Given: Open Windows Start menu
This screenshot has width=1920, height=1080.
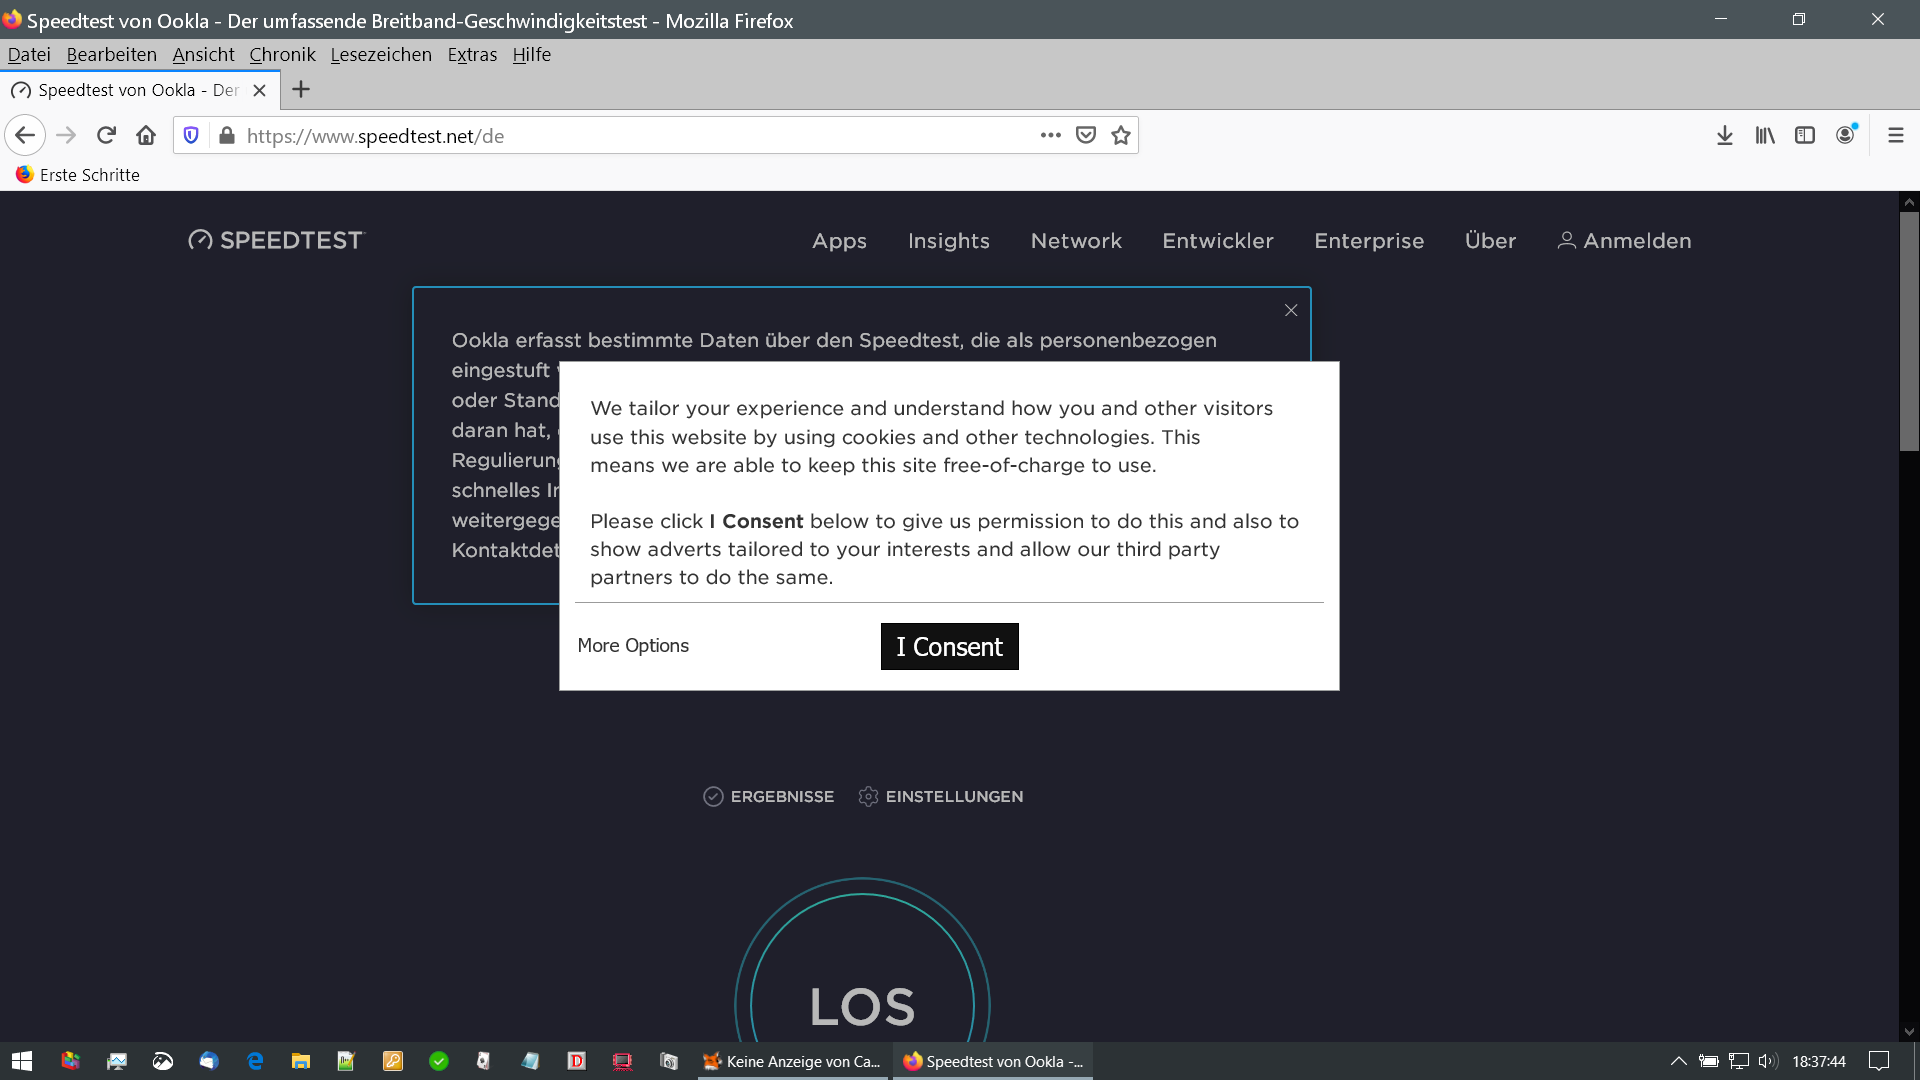Looking at the screenshot, I should (x=22, y=1061).
